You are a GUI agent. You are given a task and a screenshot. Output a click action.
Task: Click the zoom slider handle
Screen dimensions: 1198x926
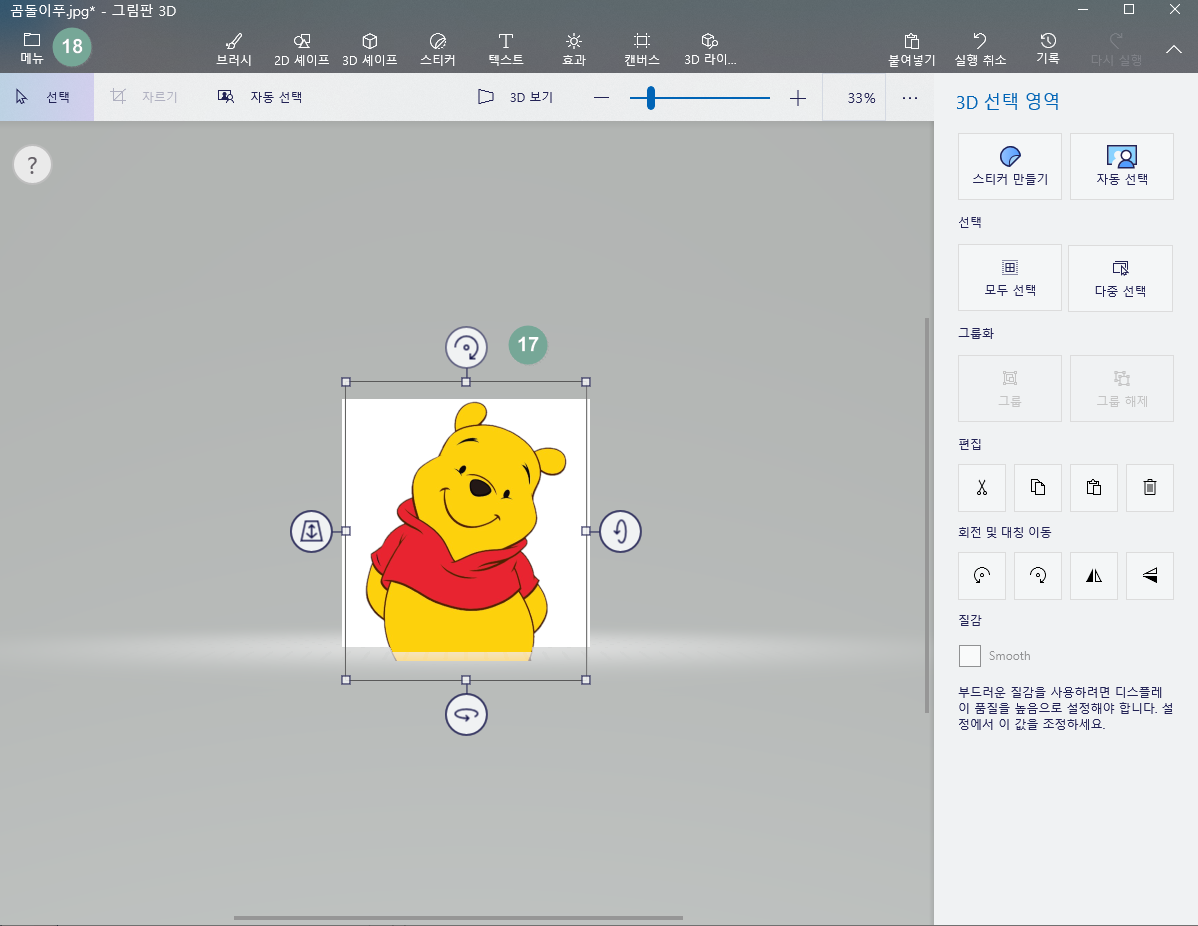651,98
